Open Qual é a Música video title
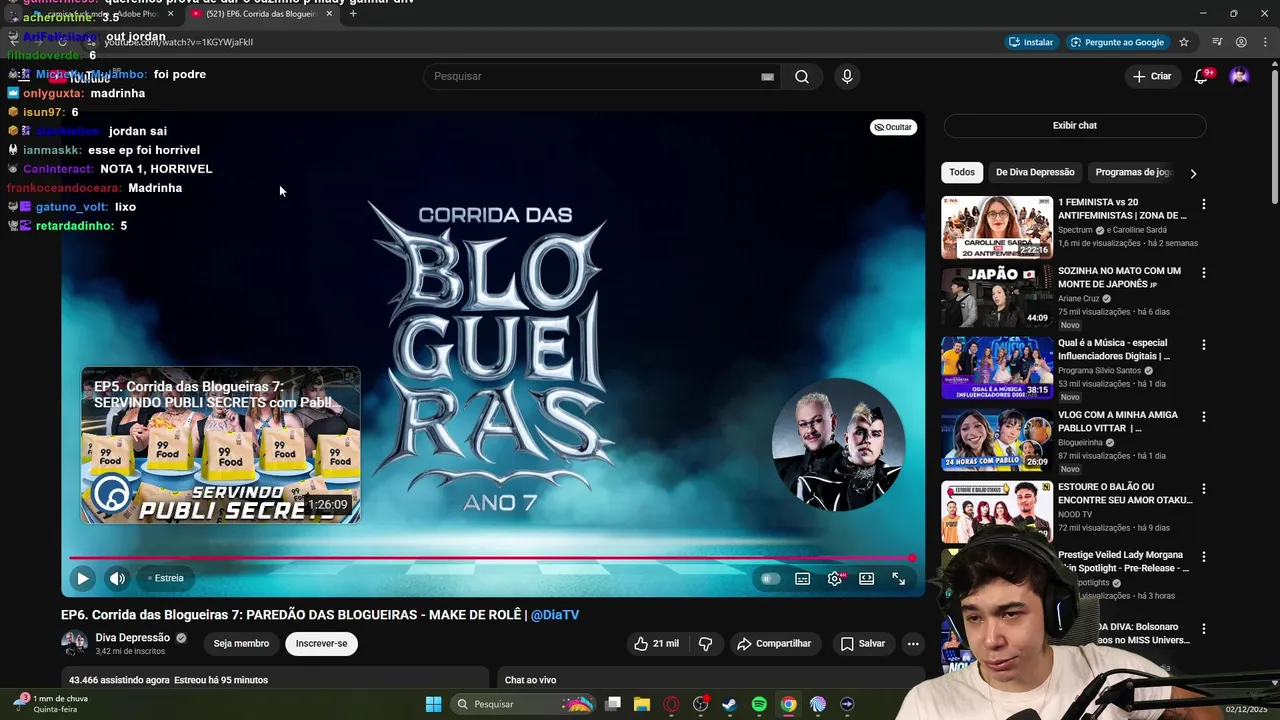Viewport: 1280px width, 720px height. click(x=1114, y=350)
